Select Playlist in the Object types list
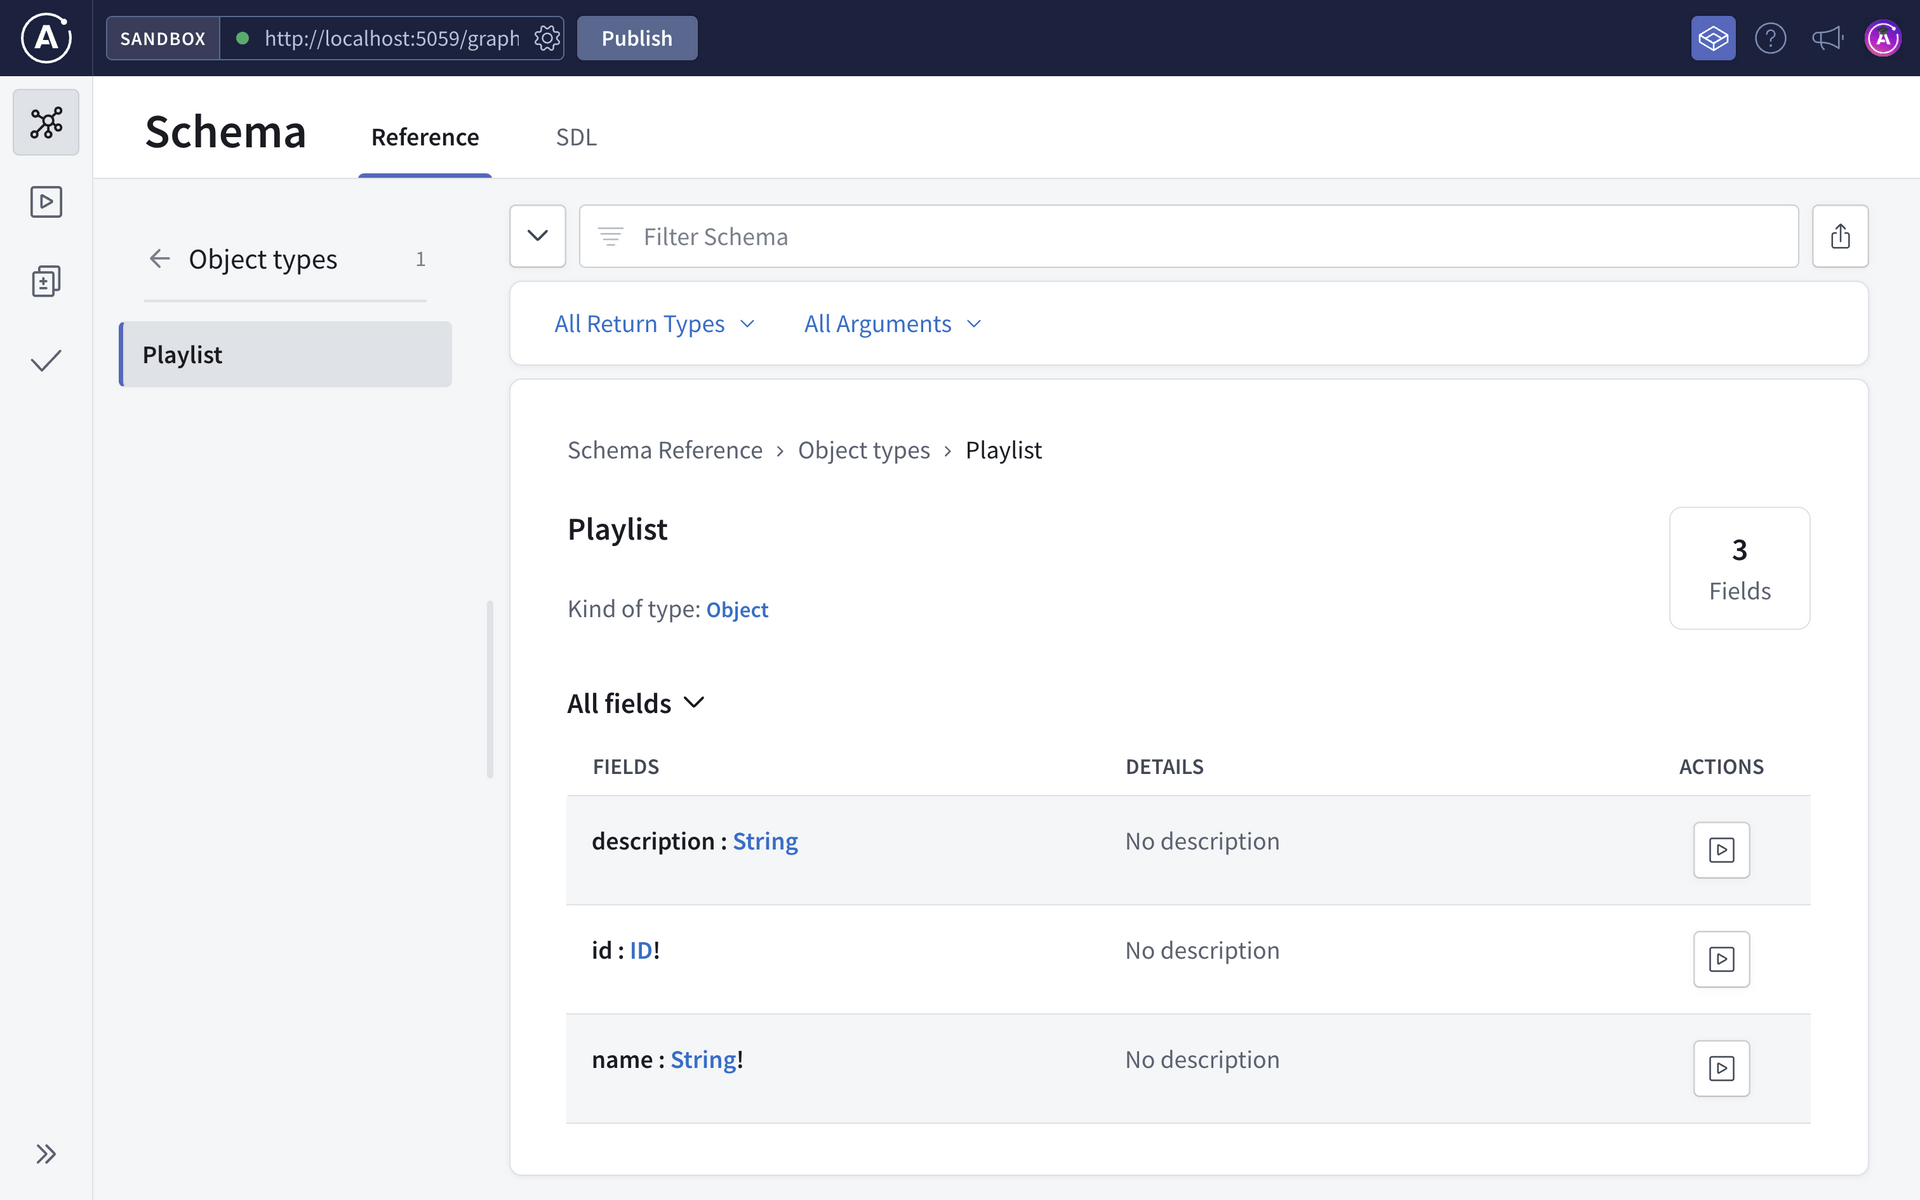 click(x=182, y=354)
